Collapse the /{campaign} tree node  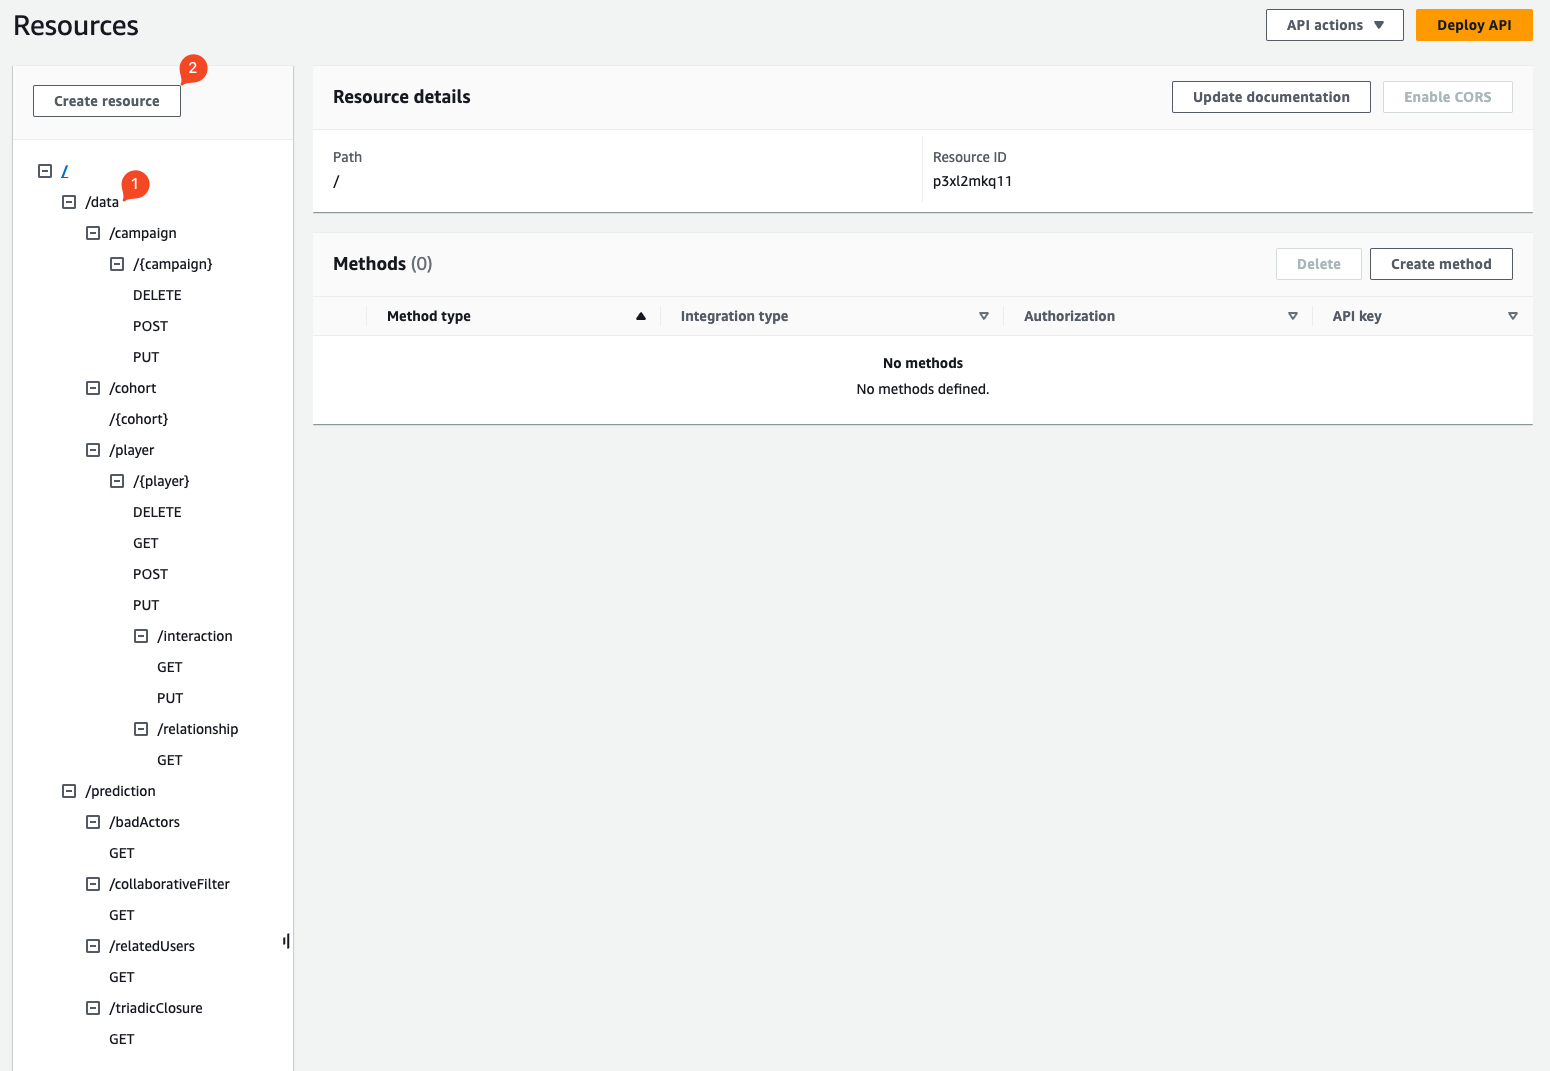tap(117, 264)
